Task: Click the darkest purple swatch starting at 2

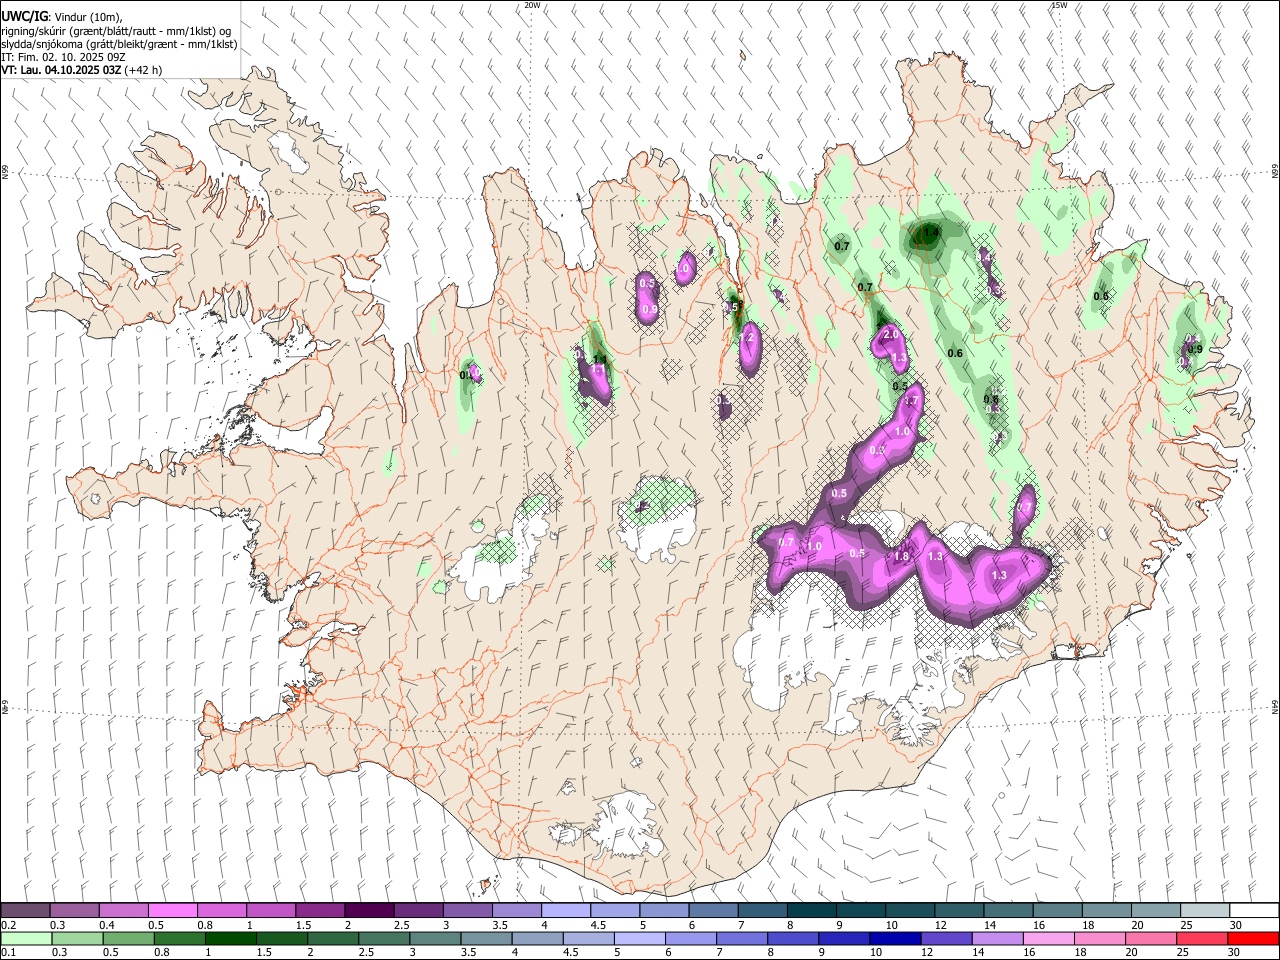Action: (369, 911)
